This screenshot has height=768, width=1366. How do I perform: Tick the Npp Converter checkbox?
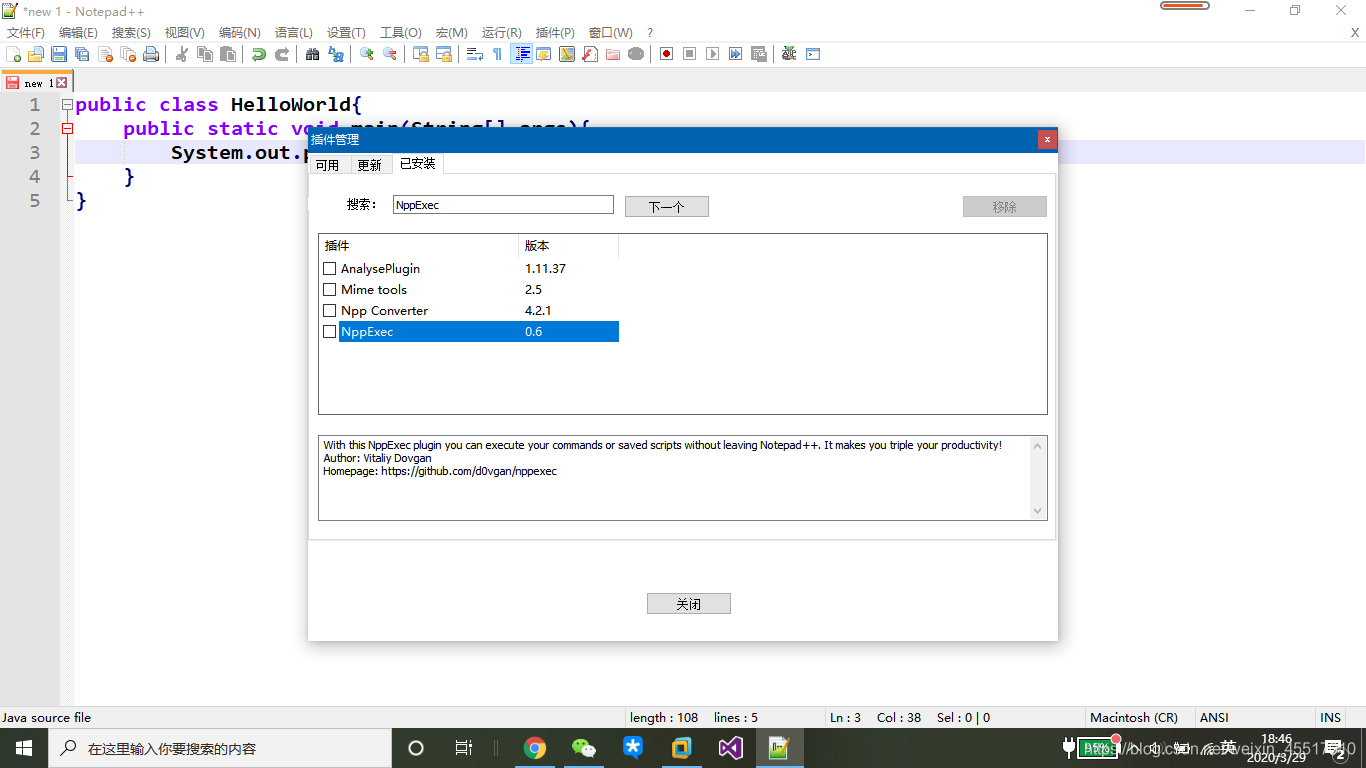pyautogui.click(x=330, y=311)
